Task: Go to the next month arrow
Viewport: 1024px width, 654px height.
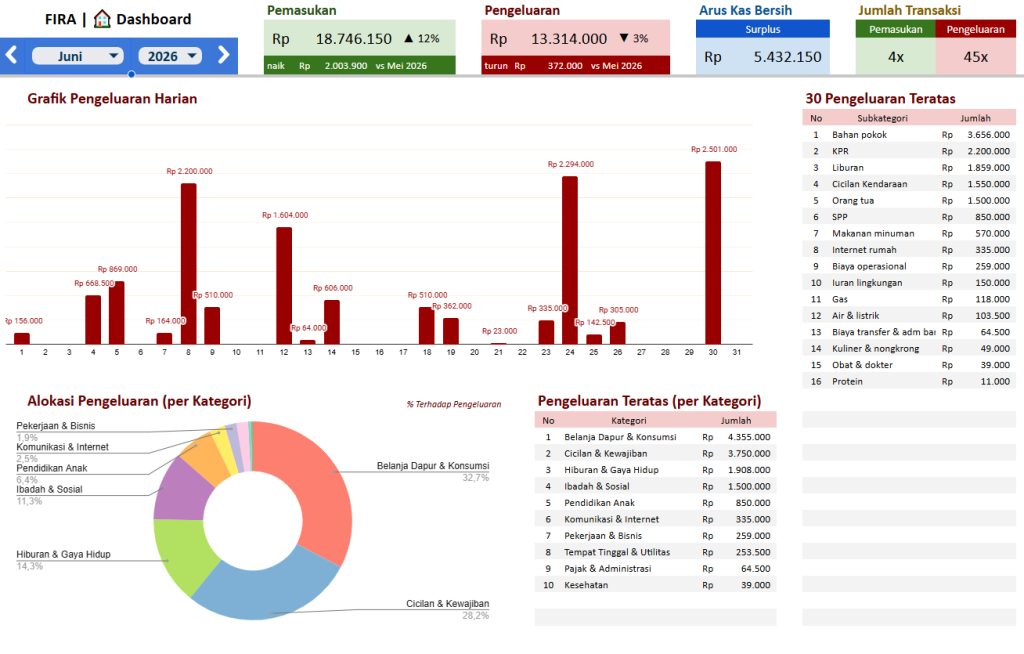Action: click(223, 55)
